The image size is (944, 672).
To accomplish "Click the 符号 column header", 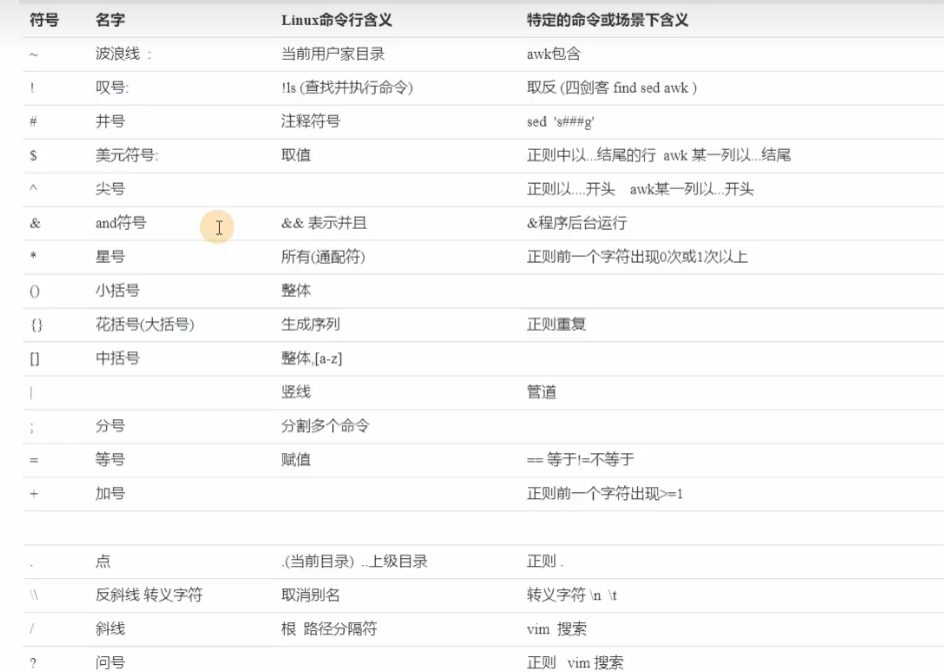I will pyautogui.click(x=44, y=20).
